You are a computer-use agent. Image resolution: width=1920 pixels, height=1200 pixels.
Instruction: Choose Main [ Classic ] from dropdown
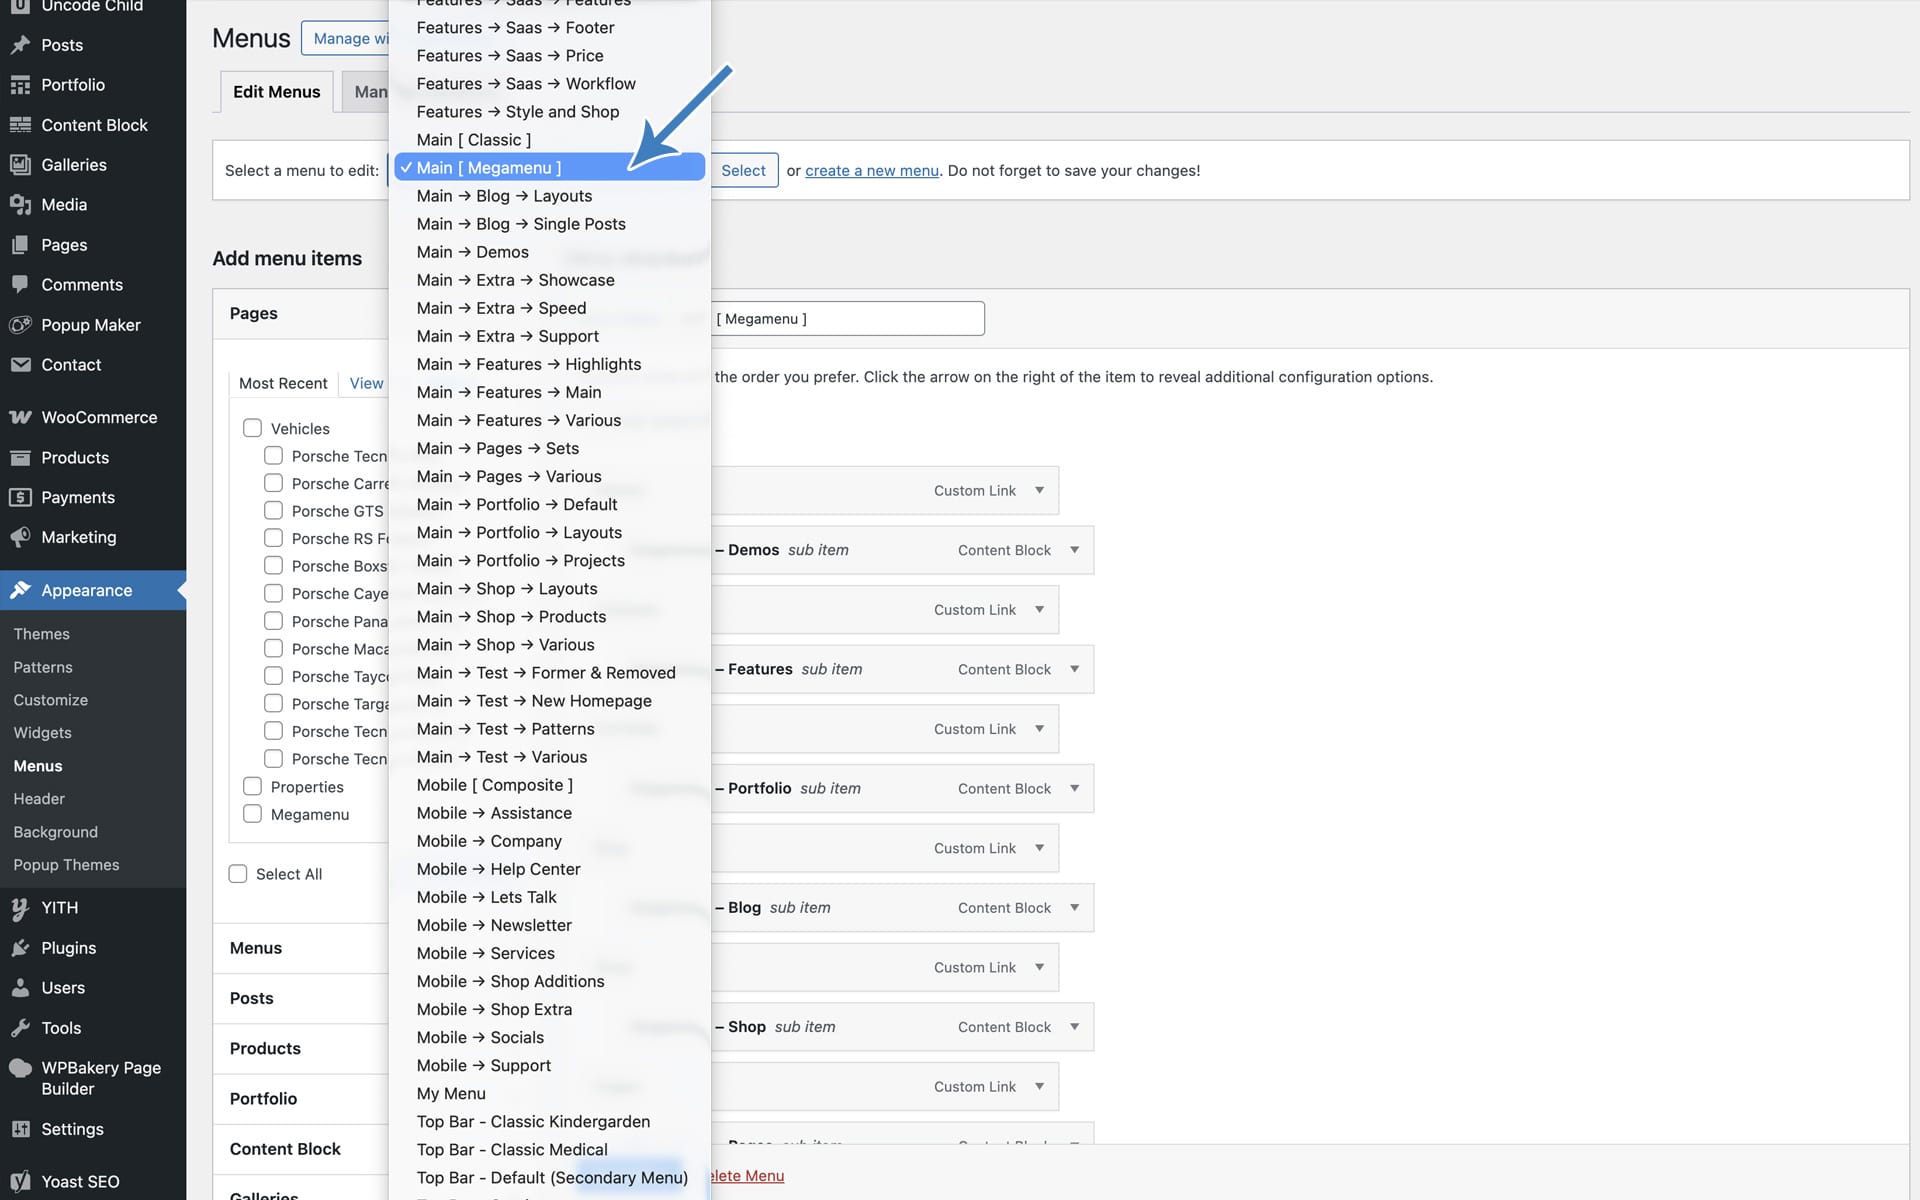(474, 140)
